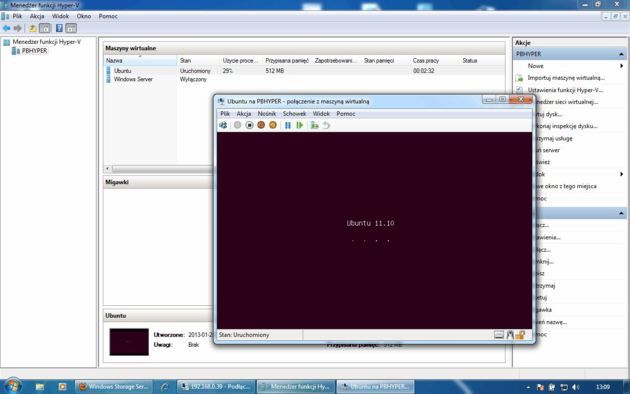
Task: Collapse the lower Ubuntu actions section
Action: (621, 213)
